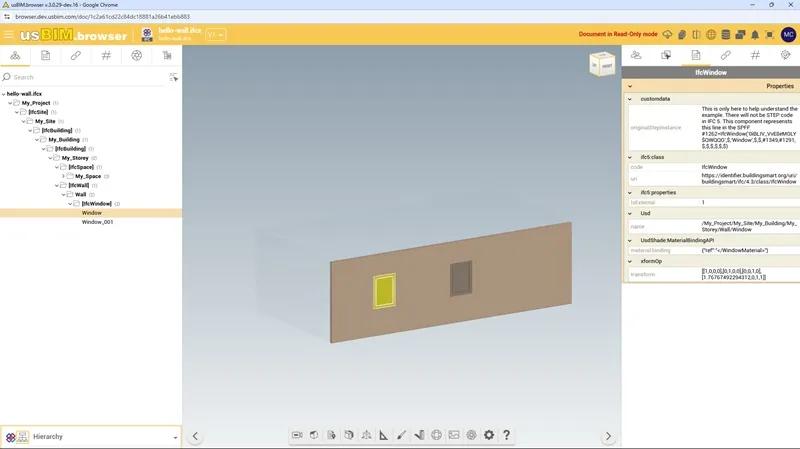This screenshot has width=800, height=449.
Task: Click the wireframe sphere mesh tool
Action: [x=471, y=435]
